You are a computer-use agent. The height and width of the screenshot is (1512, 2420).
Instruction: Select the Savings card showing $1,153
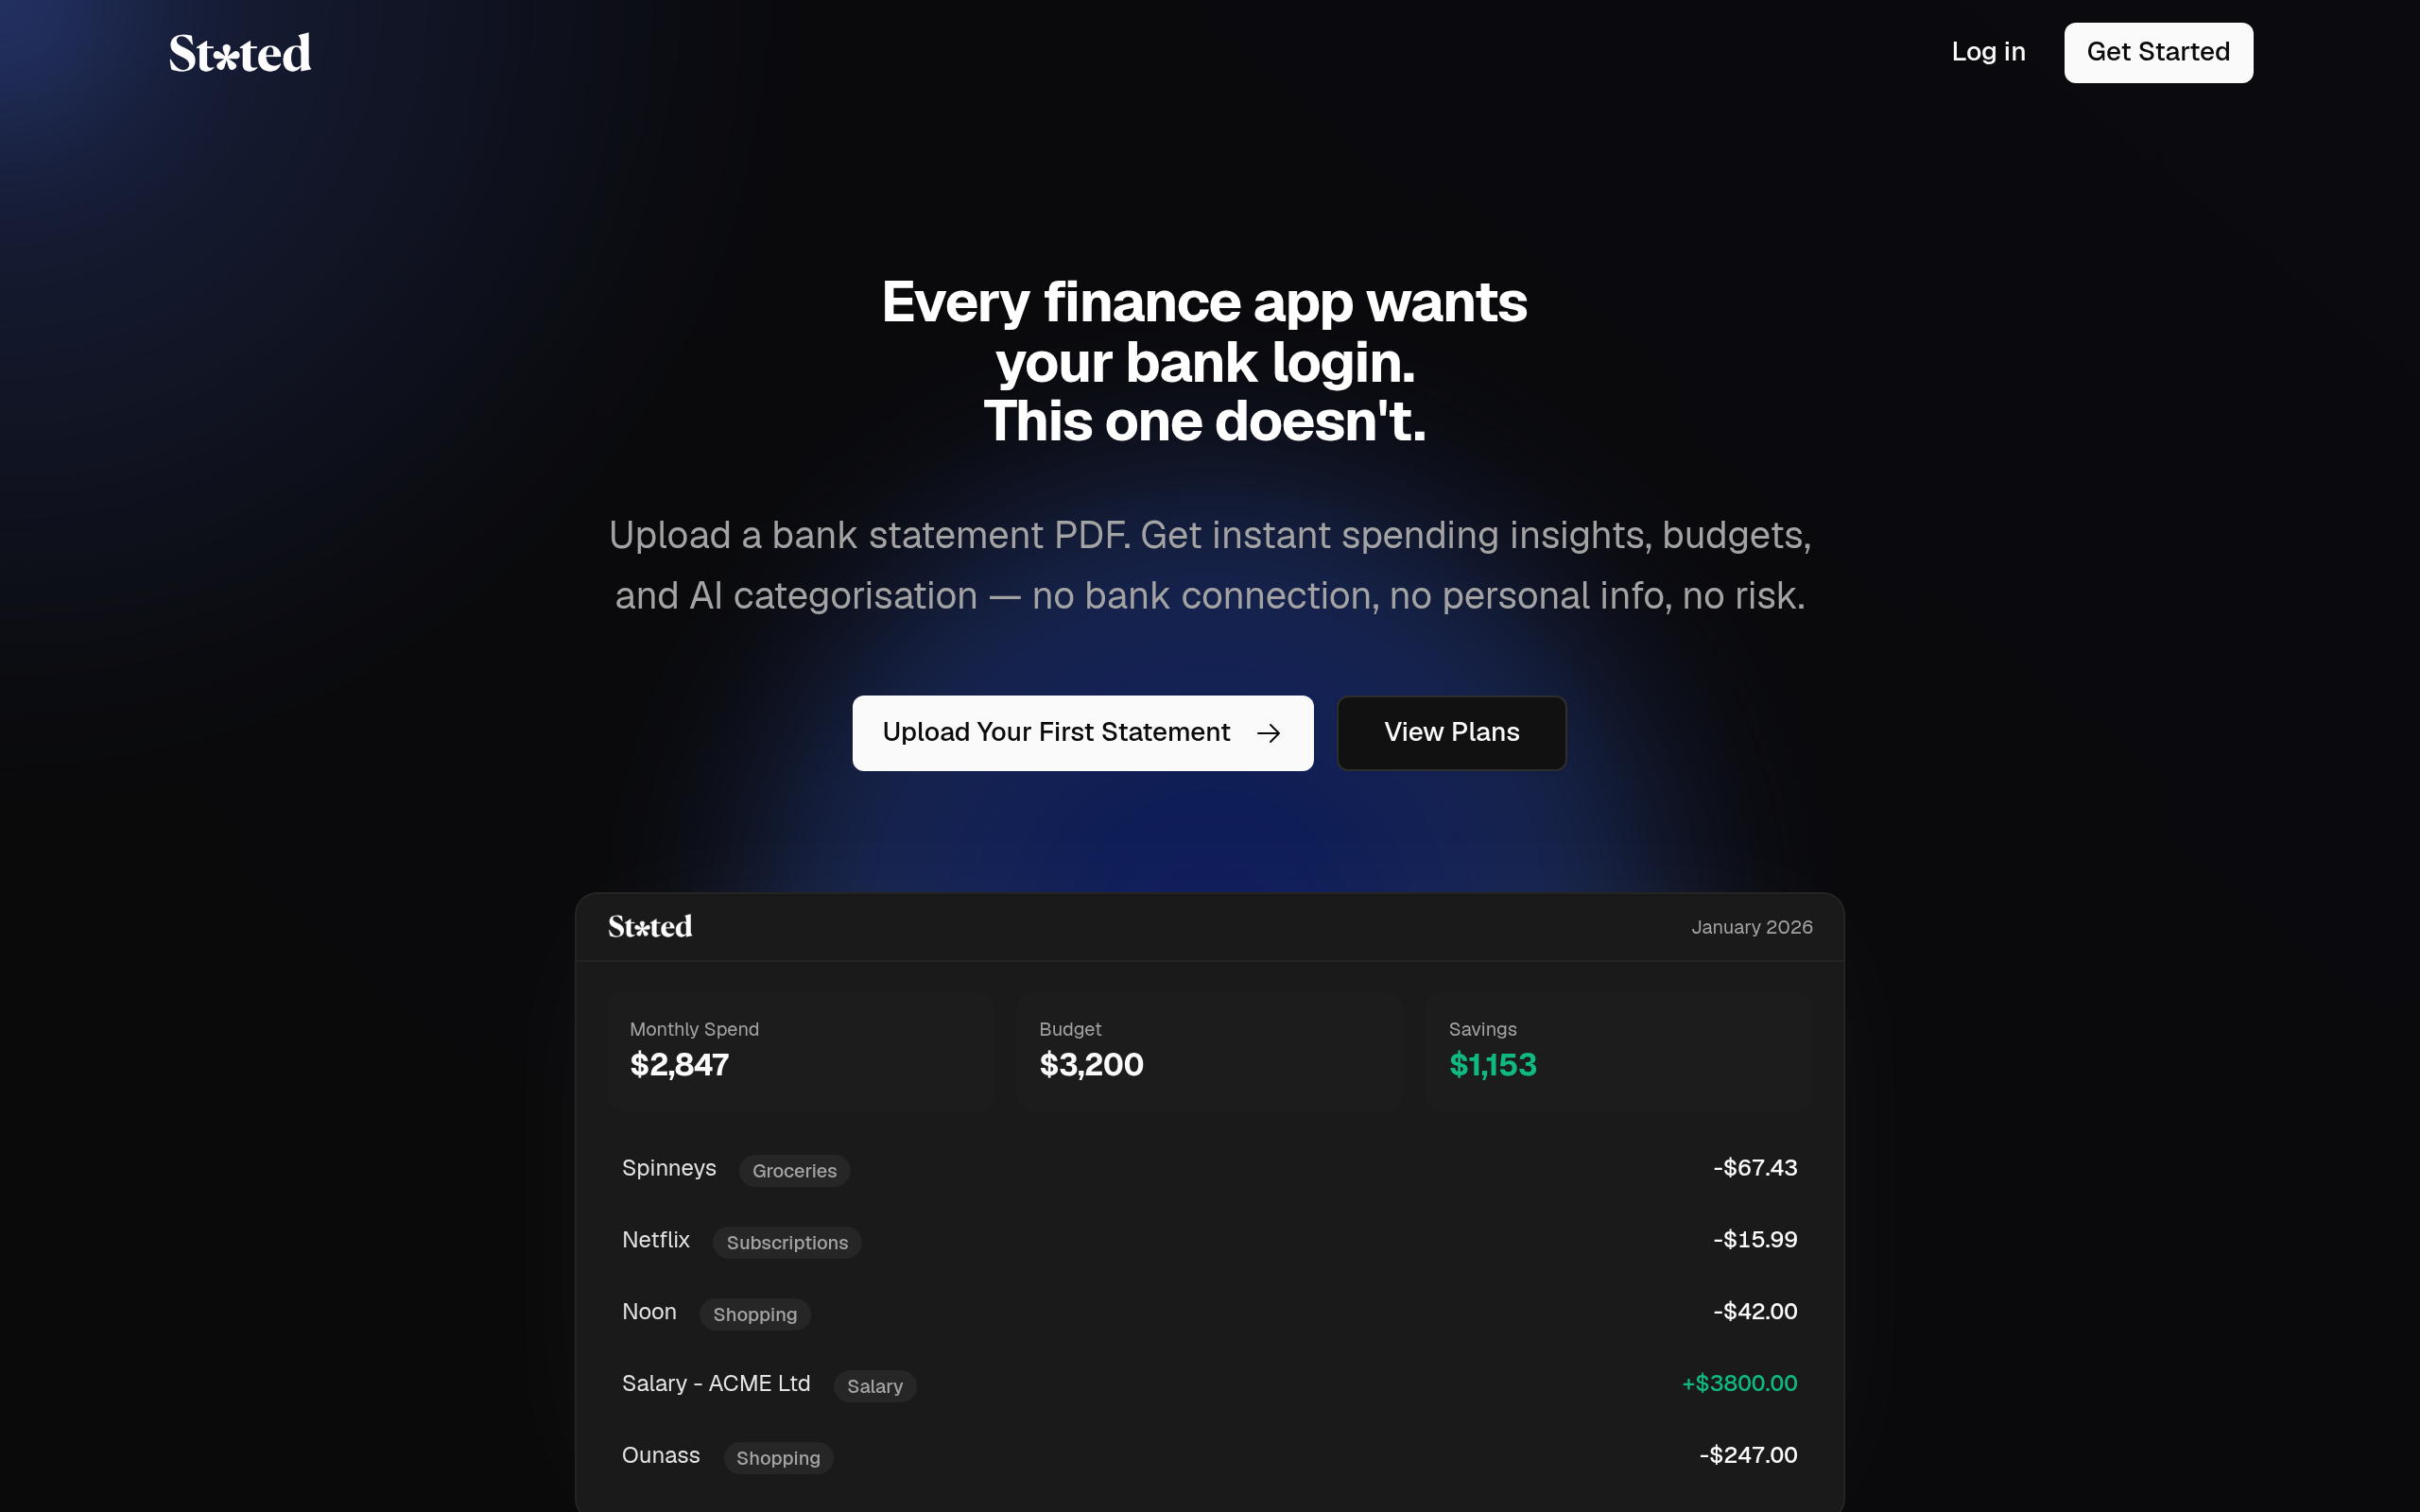pos(1619,1051)
